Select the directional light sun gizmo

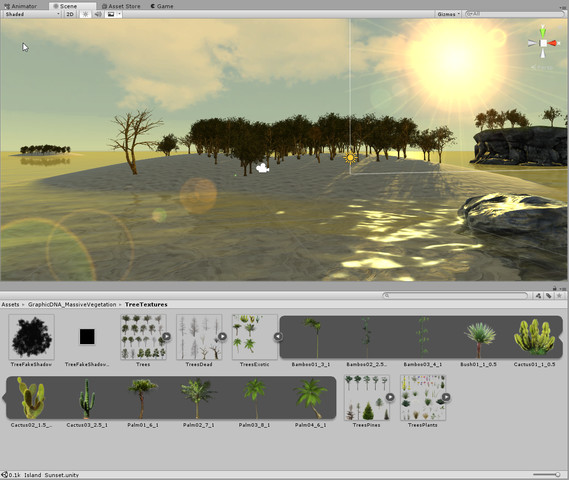pyautogui.click(x=350, y=157)
